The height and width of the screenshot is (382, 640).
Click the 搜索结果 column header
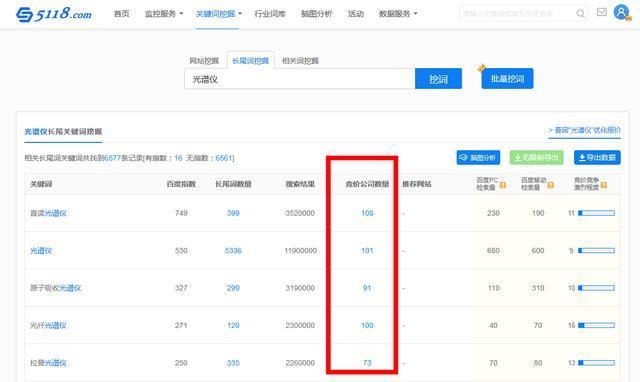point(300,184)
